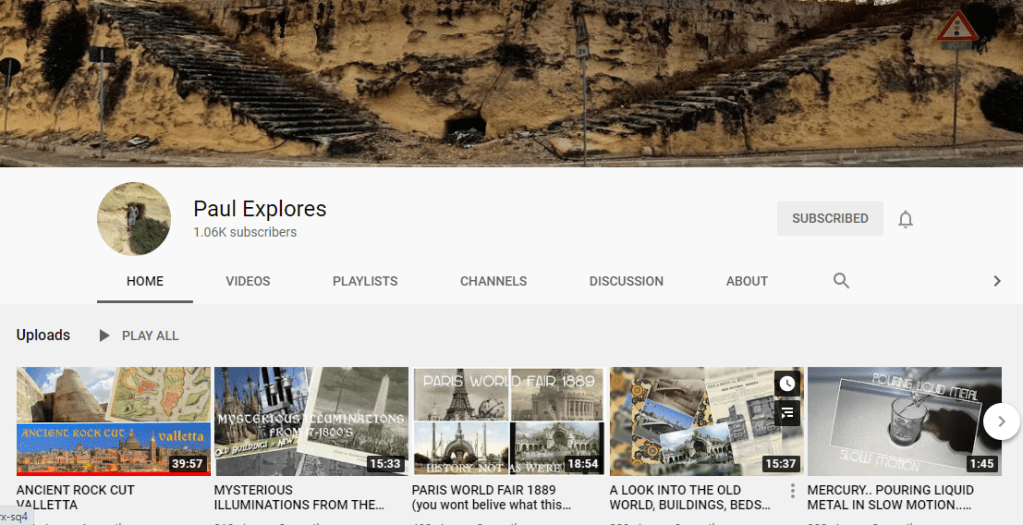The image size is (1023, 525).
Task: Open three-dot menu for Old World video
Action: (x=792, y=491)
